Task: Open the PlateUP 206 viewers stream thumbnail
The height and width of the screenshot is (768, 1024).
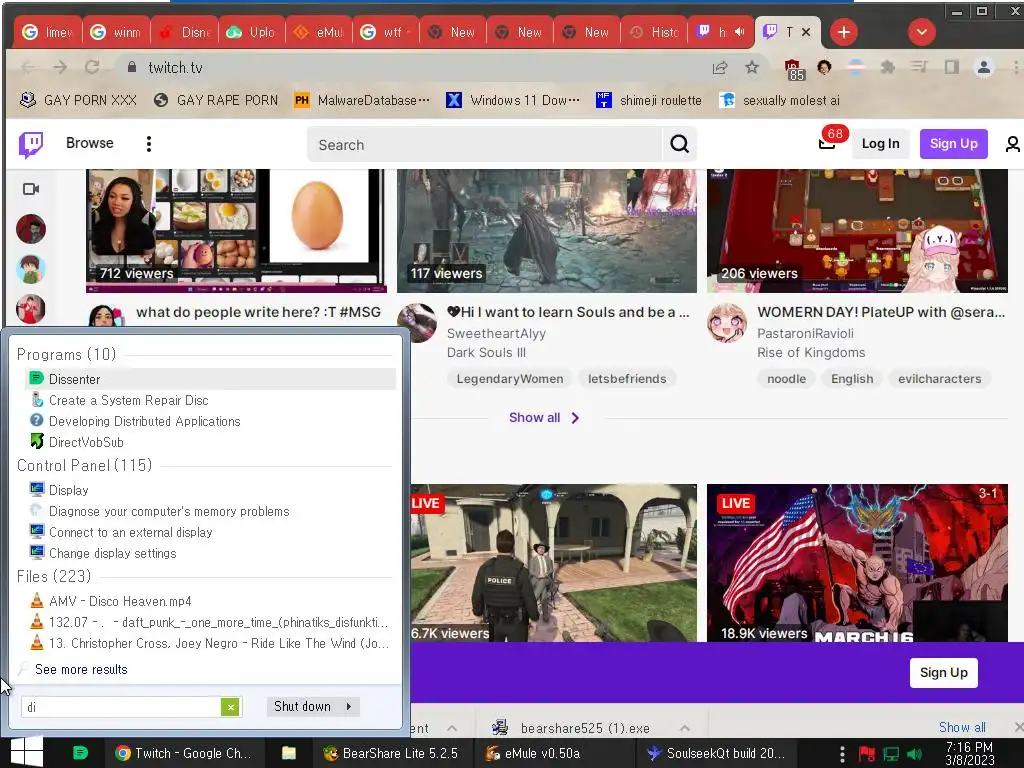Action: (857, 231)
